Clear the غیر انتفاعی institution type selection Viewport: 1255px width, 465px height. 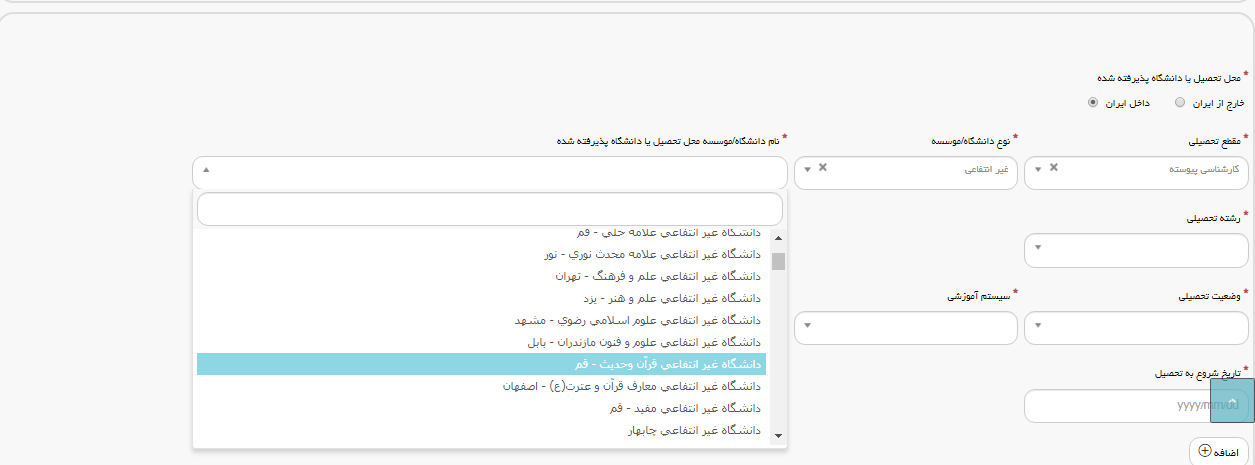823,167
